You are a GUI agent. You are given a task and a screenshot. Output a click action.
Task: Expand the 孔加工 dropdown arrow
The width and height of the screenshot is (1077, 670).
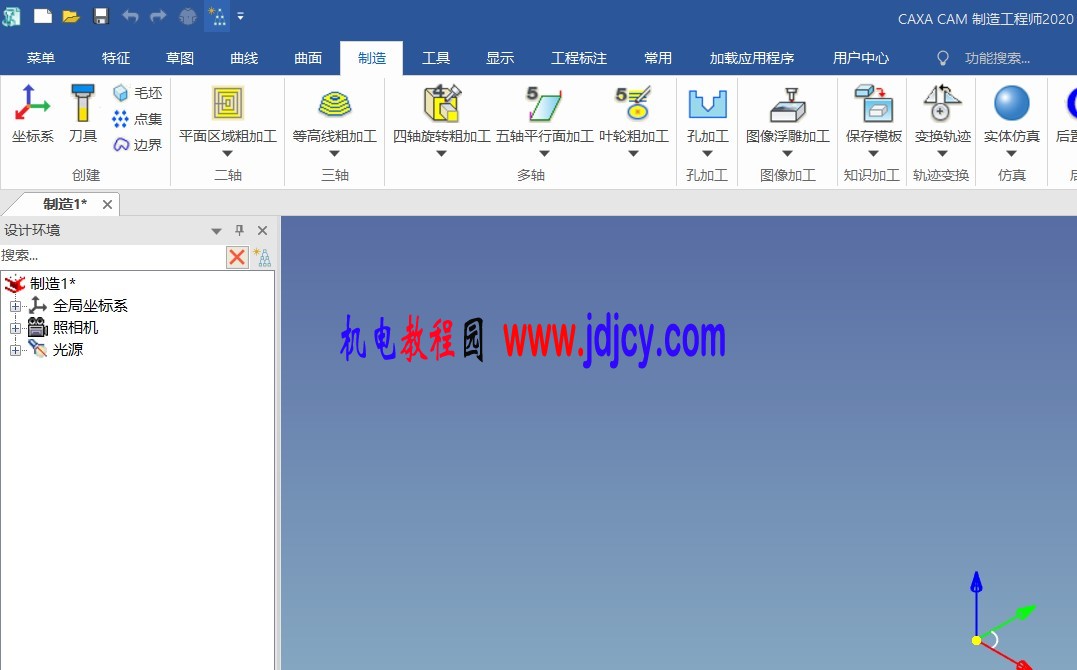[x=707, y=153]
